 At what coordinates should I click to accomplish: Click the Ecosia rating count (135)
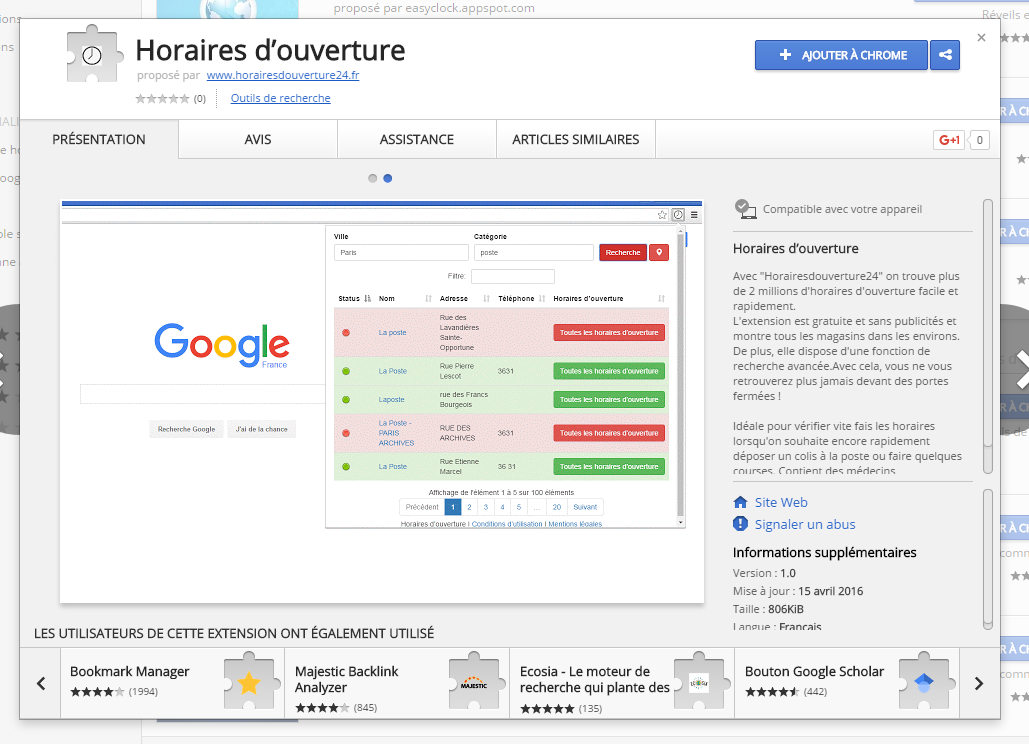click(591, 709)
